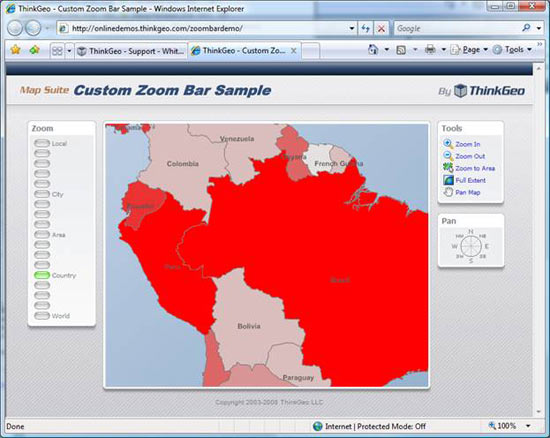Click the browser Forward button
Screen dimensions: 550x438
click(33, 28)
